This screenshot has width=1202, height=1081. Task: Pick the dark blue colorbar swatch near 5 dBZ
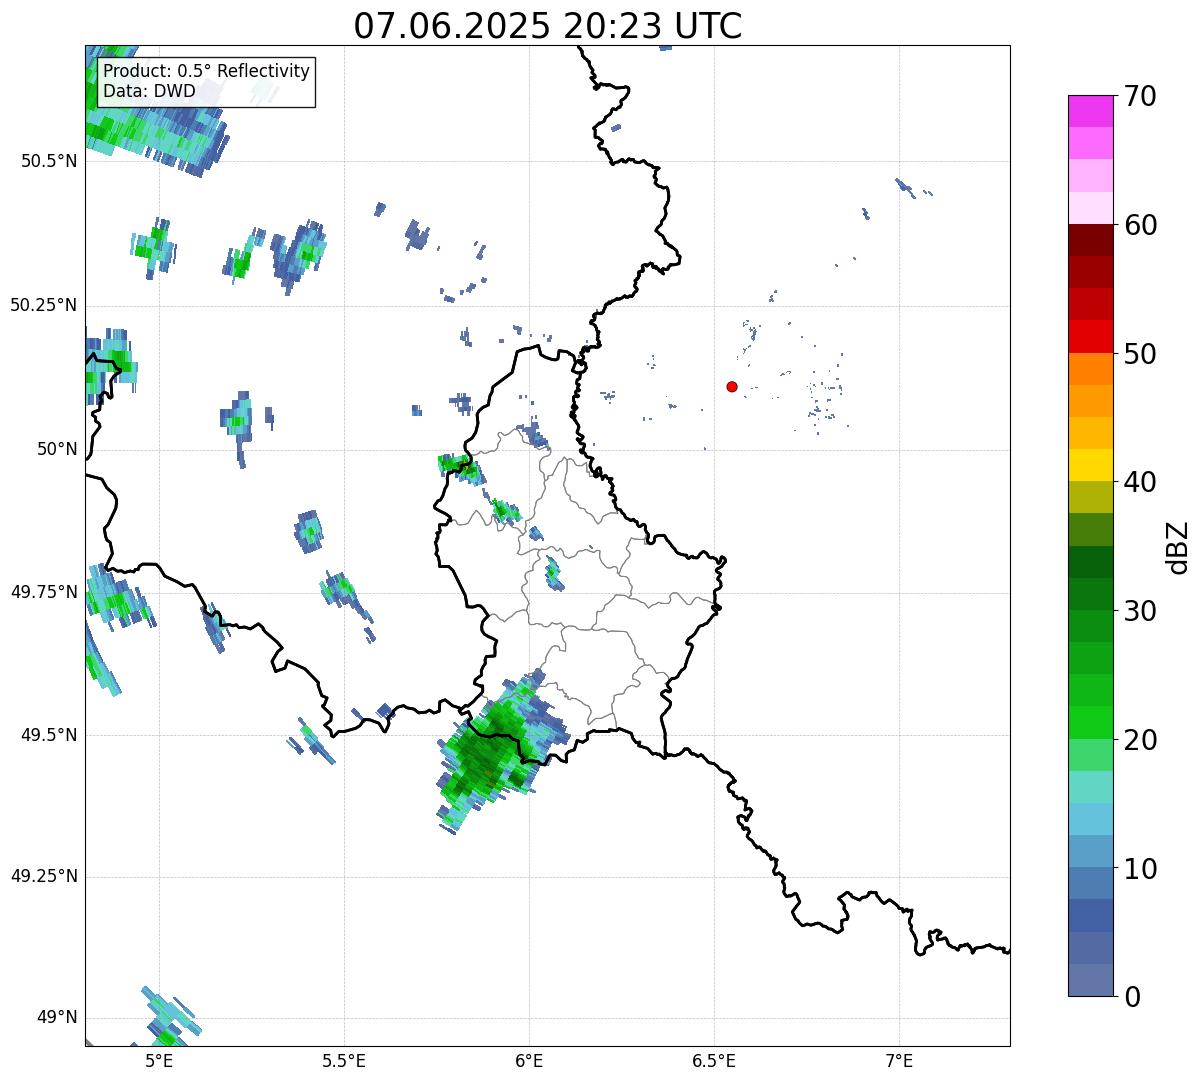[x=1090, y=915]
